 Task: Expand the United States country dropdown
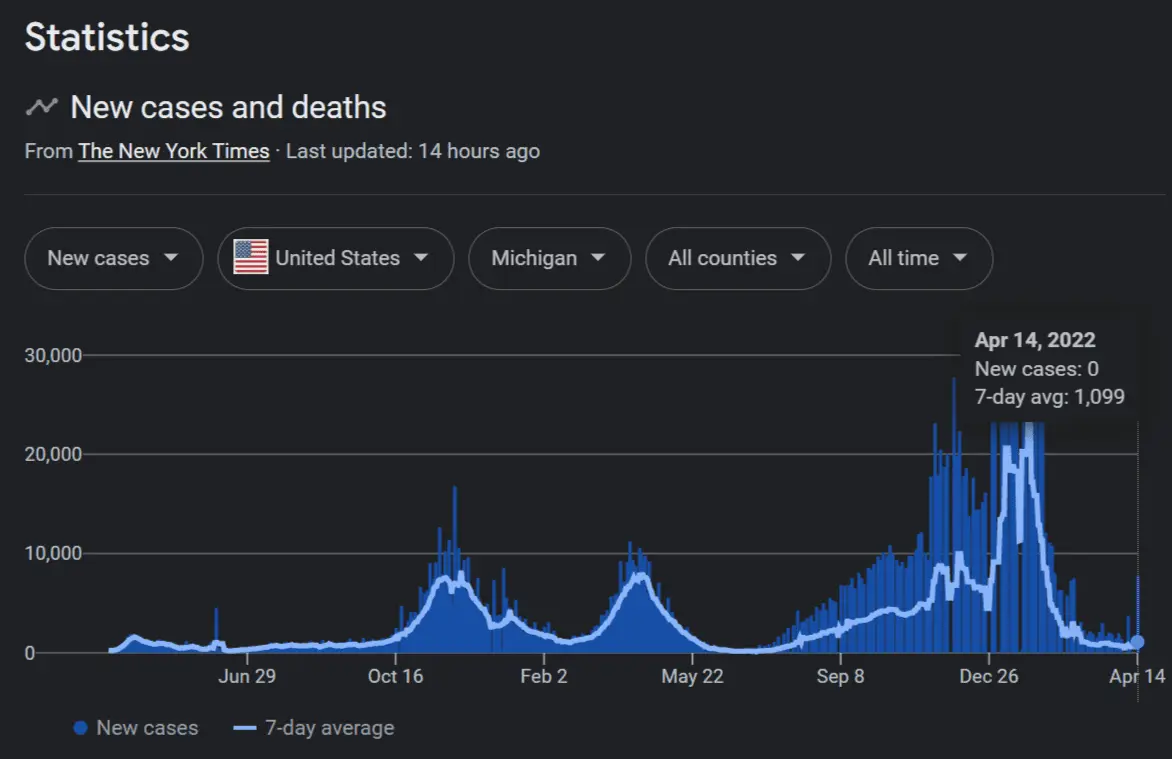click(x=335, y=258)
